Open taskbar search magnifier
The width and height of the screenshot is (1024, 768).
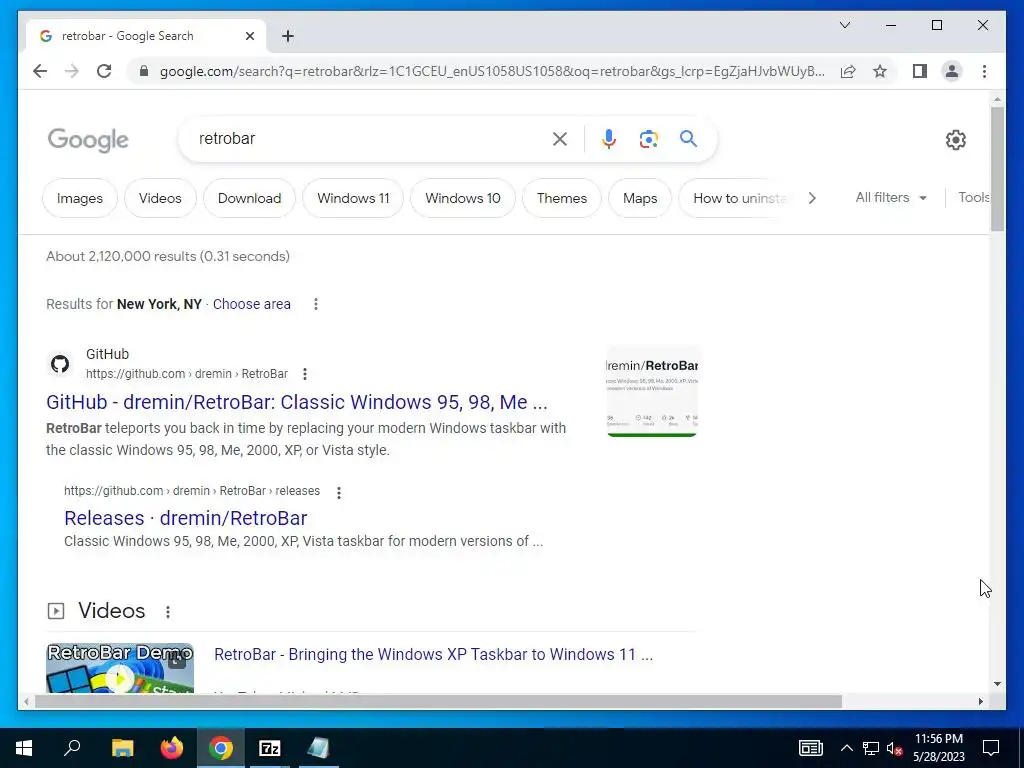pyautogui.click(x=72, y=748)
